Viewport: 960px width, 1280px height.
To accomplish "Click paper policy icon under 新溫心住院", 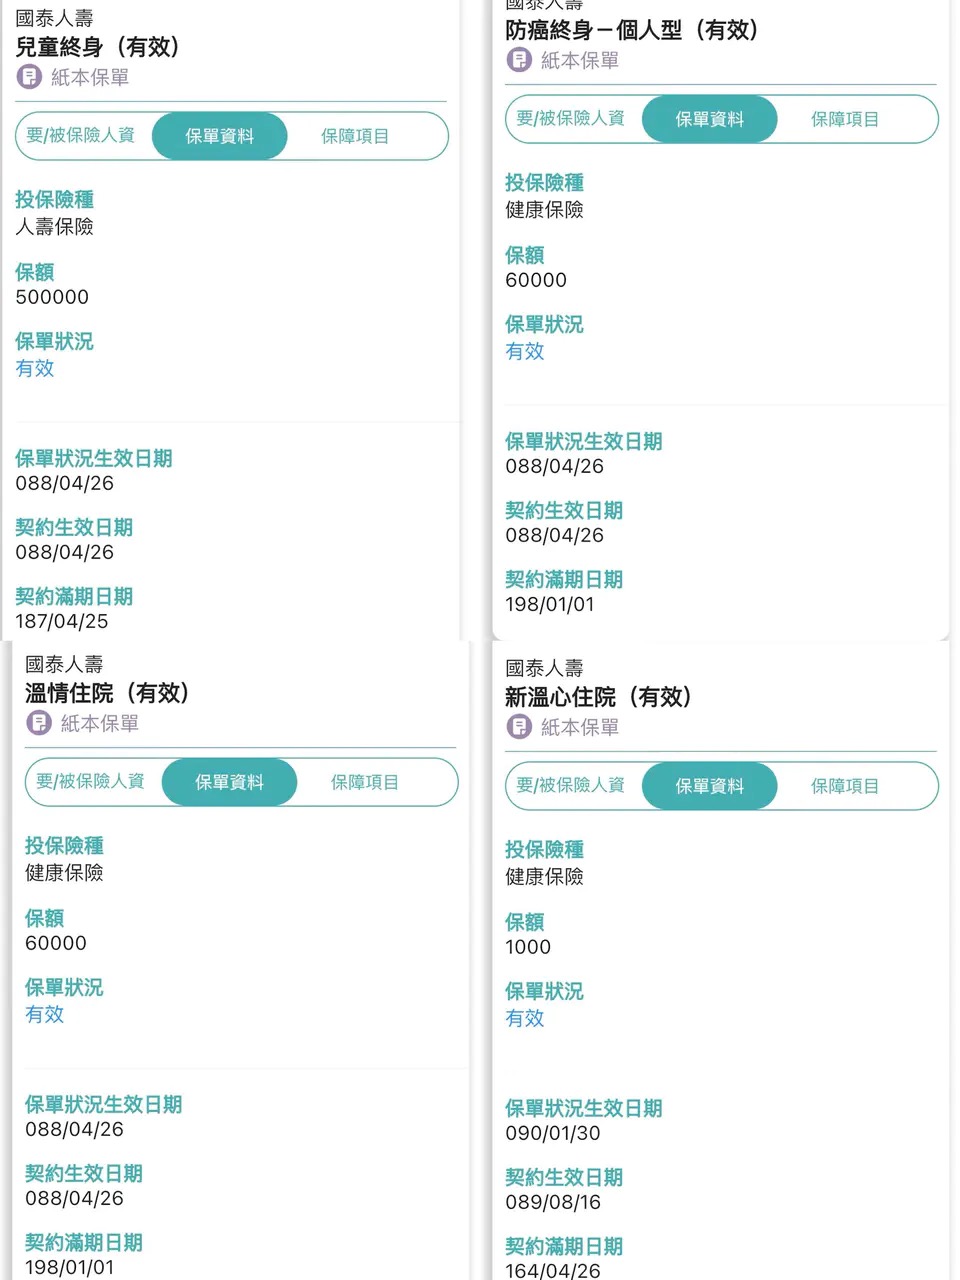I will click(x=519, y=727).
